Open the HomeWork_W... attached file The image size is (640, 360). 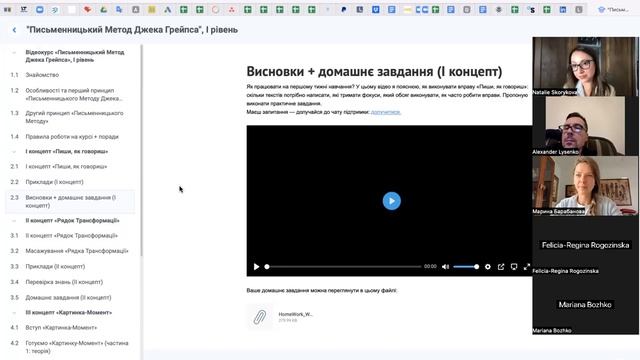click(x=295, y=314)
